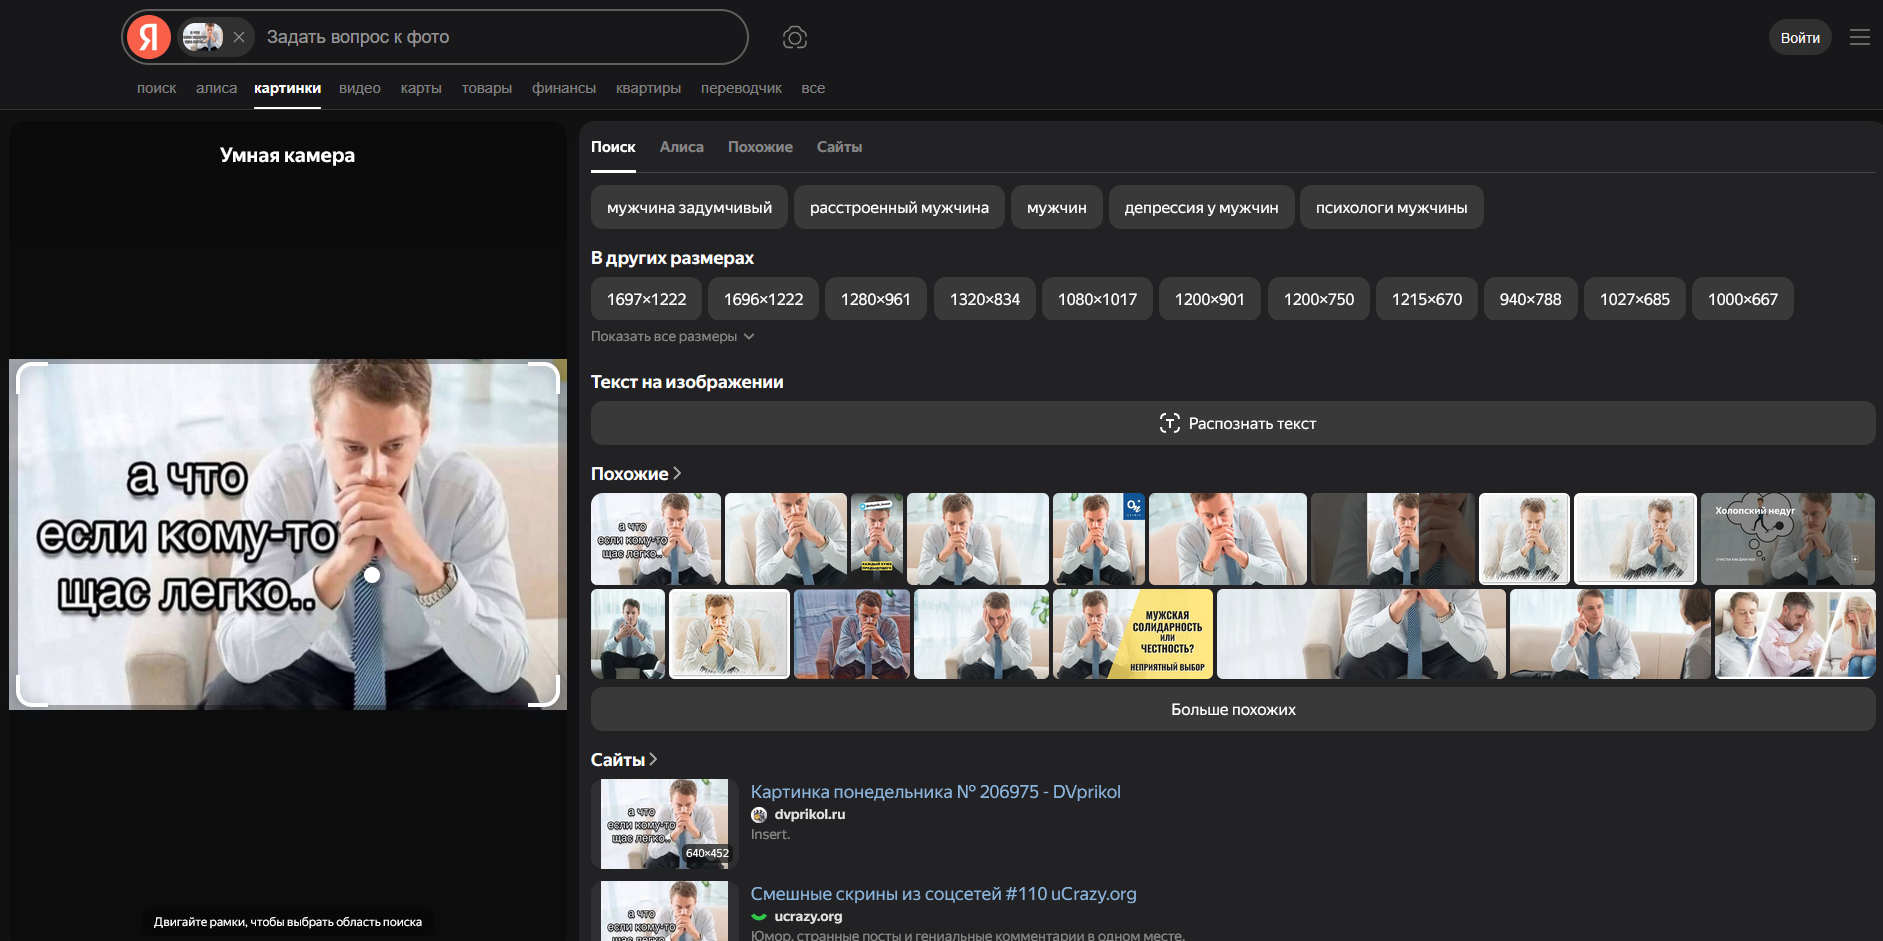Open the ucrazy.org site link
1883x941 pixels.
[808, 916]
